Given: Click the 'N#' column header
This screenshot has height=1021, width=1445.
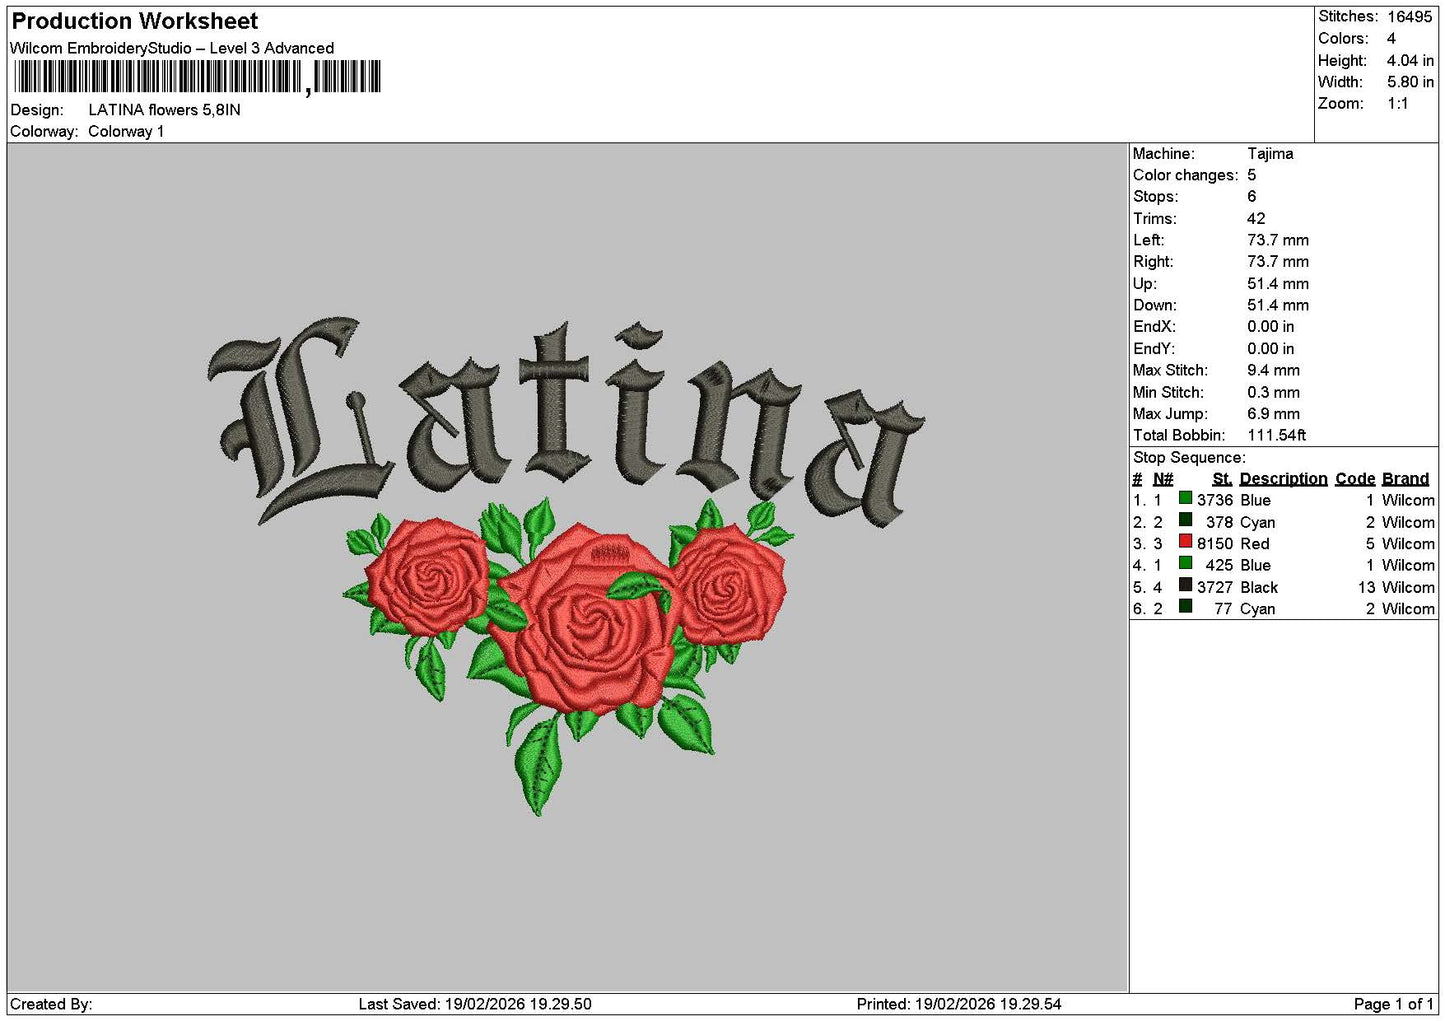Looking at the screenshot, I should click(1162, 479).
